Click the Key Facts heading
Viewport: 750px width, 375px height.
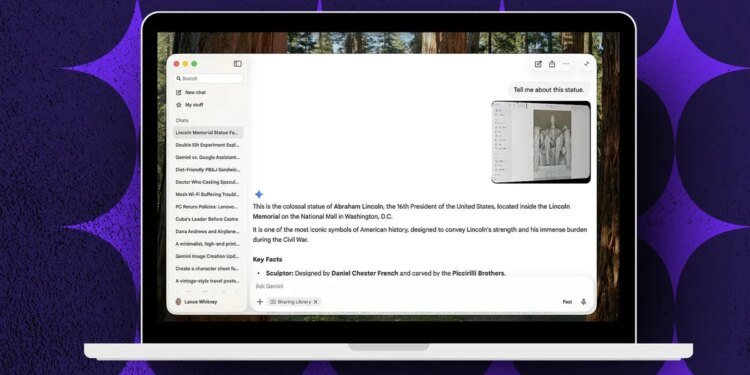point(267,259)
